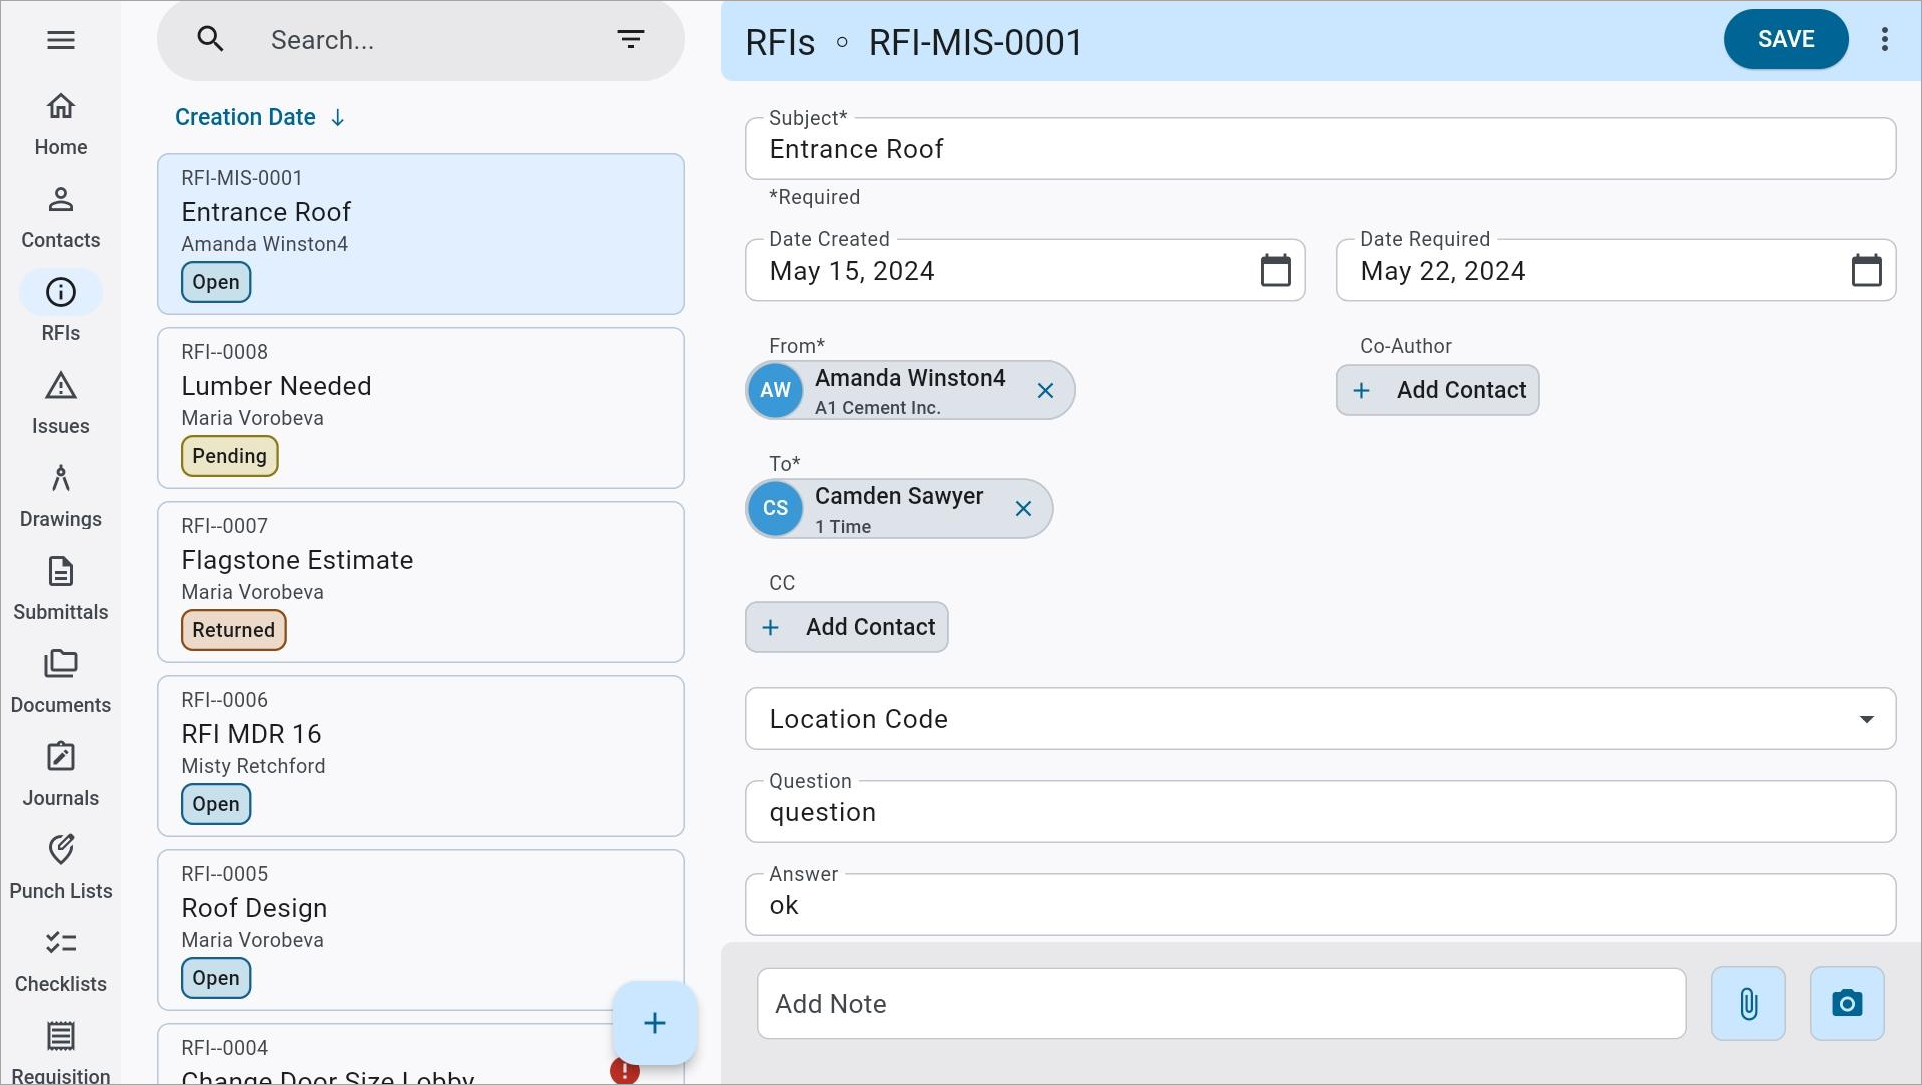Screen dimensions: 1922x1085
Task: Click Pending status badge on Lumber Needed
Action: pyautogui.click(x=229, y=456)
